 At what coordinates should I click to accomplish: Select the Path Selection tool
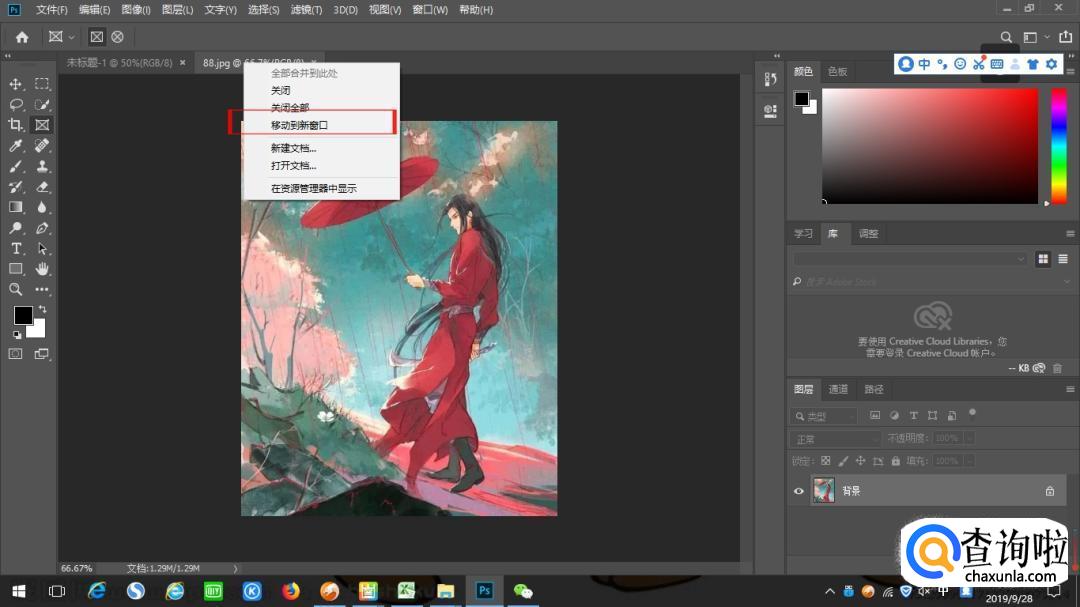[42, 248]
